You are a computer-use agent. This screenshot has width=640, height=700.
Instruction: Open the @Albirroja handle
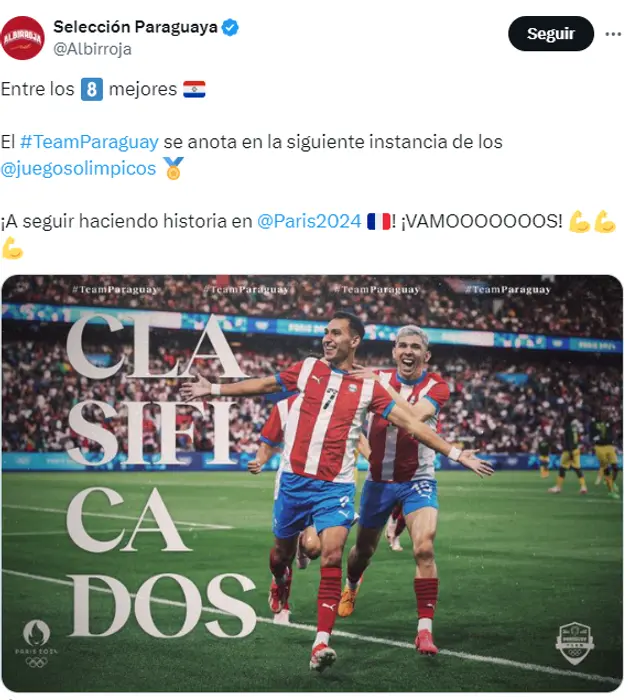click(x=92, y=49)
